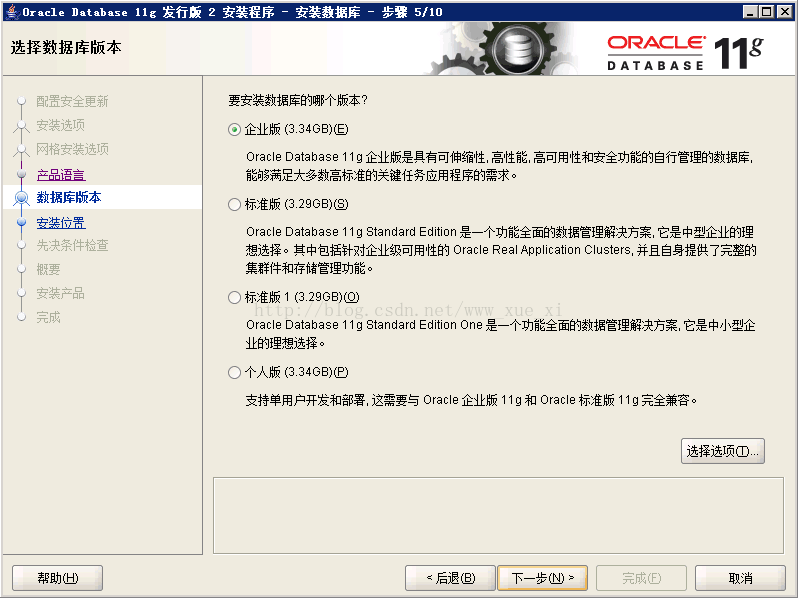This screenshot has height=598, width=798.
Task: Click the step marker beside 安装选项
Action: 21,125
